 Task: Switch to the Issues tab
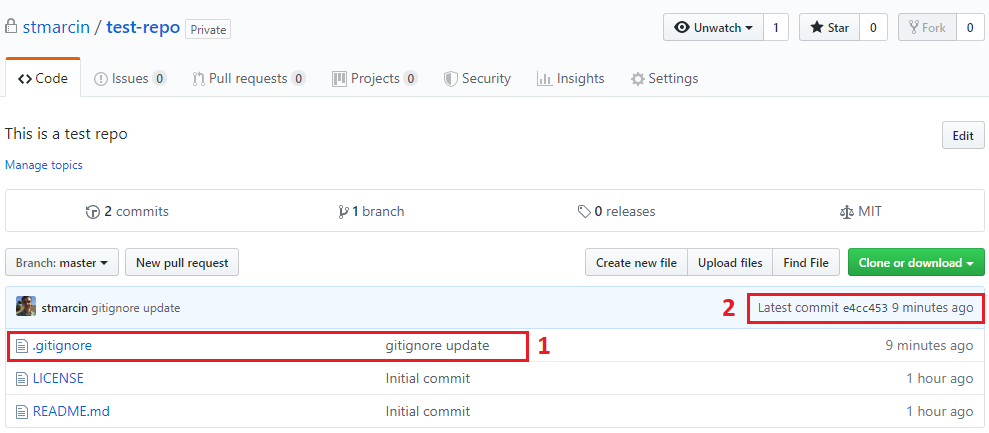(x=130, y=79)
